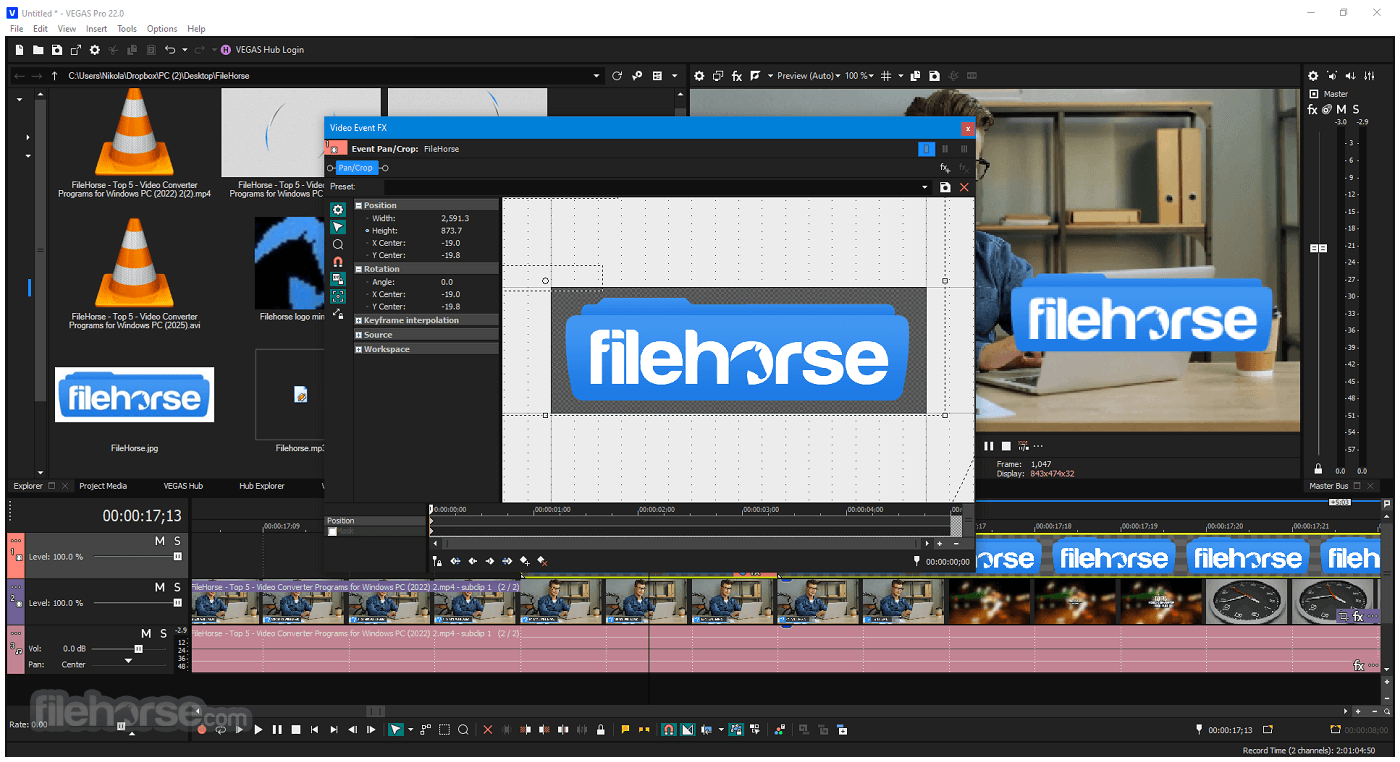Open the Insert menu

pyautogui.click(x=97, y=29)
